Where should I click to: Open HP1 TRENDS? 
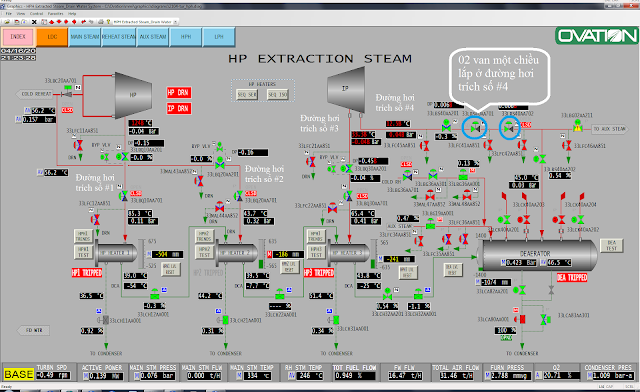click(x=83, y=236)
